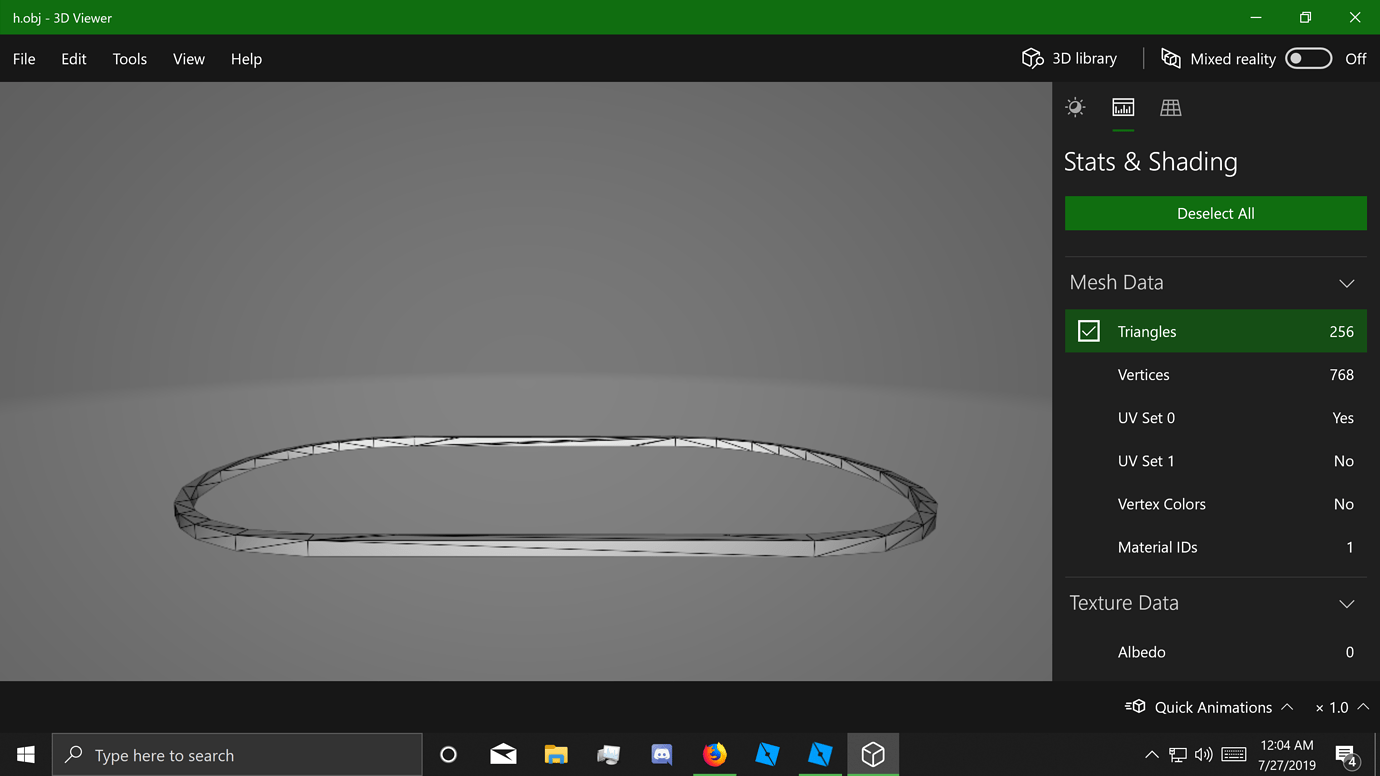The width and height of the screenshot is (1380, 776).
Task: Click the Type here to search field
Action: point(237,754)
